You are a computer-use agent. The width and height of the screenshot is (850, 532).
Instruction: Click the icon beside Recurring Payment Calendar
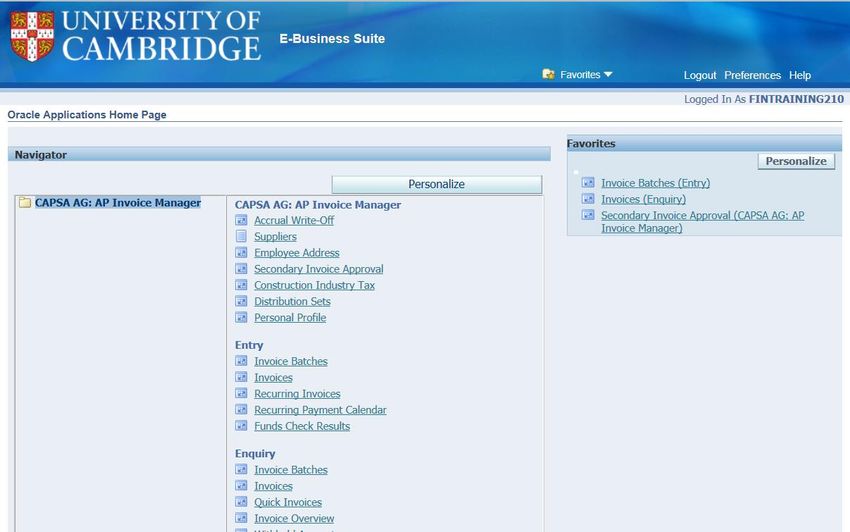[x=241, y=410]
